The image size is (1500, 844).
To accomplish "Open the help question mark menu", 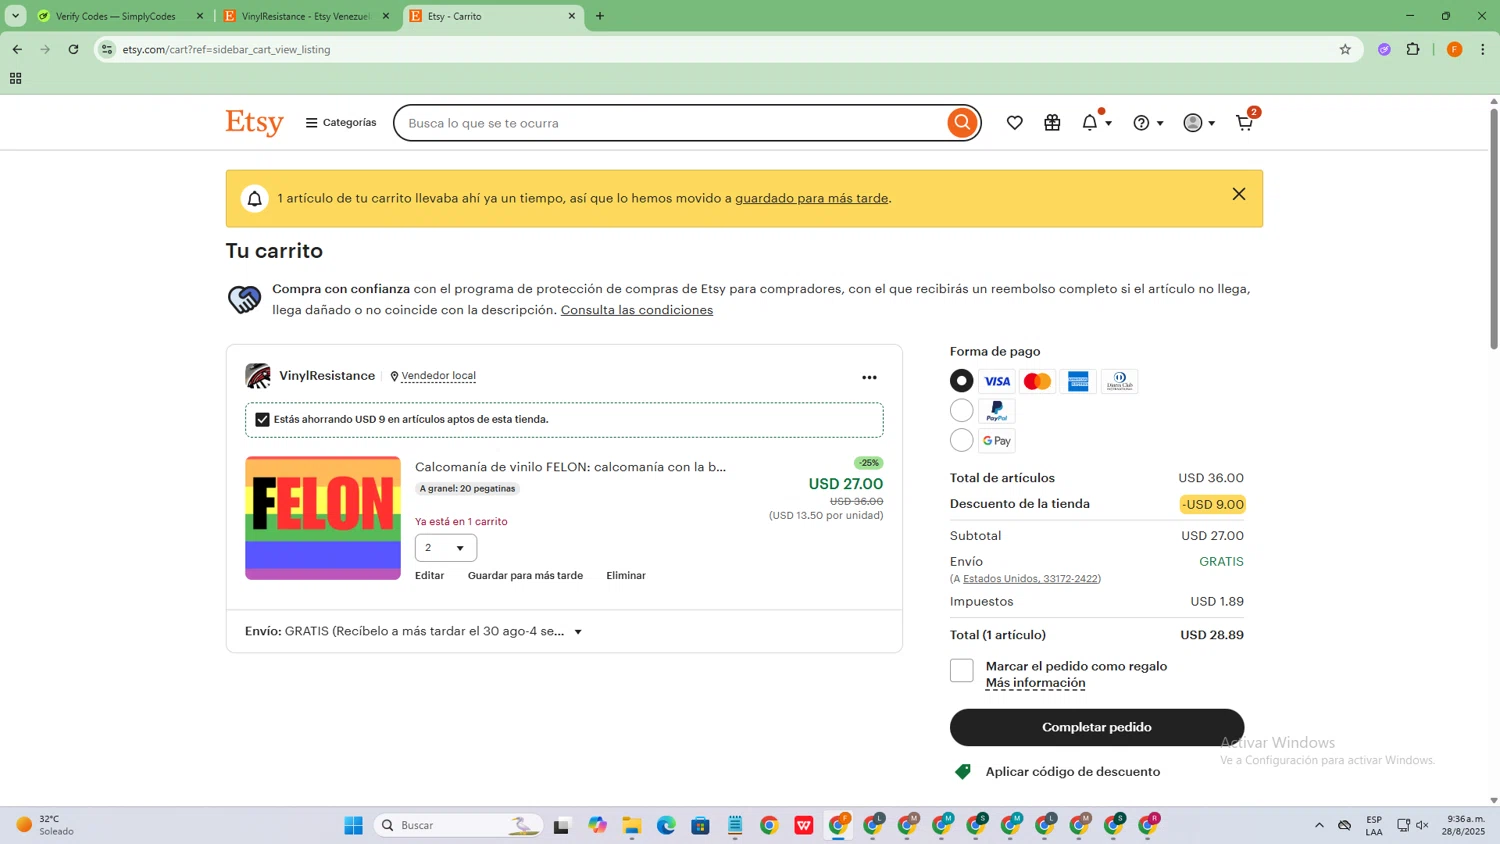I will point(1148,123).
